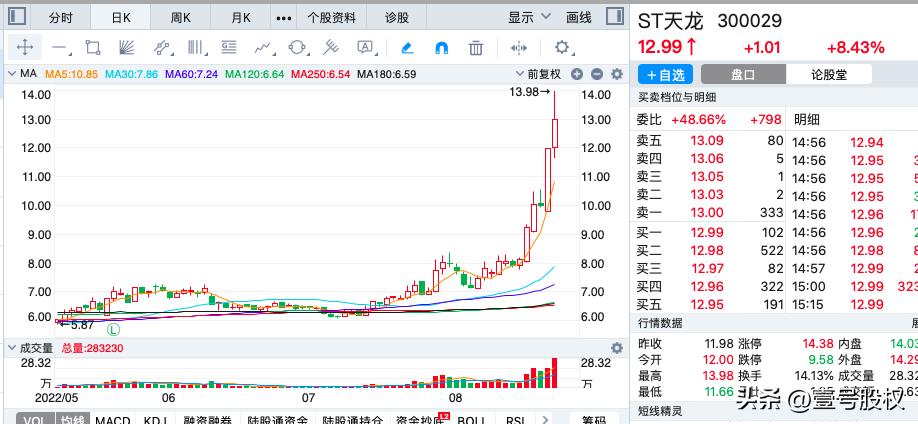Click the 买一 price 12.99 row
Image resolution: width=918 pixels, height=424 pixels.
pyautogui.click(x=710, y=232)
